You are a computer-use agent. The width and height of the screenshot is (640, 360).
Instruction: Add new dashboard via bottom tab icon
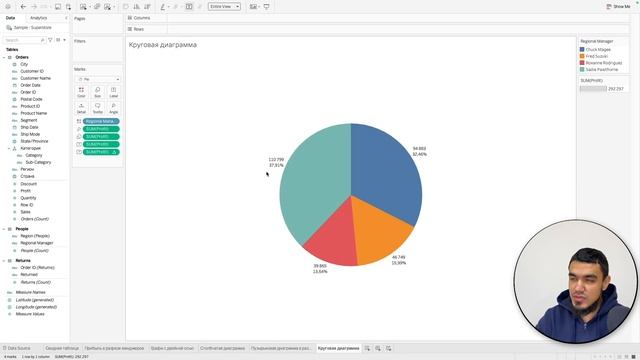click(378, 348)
